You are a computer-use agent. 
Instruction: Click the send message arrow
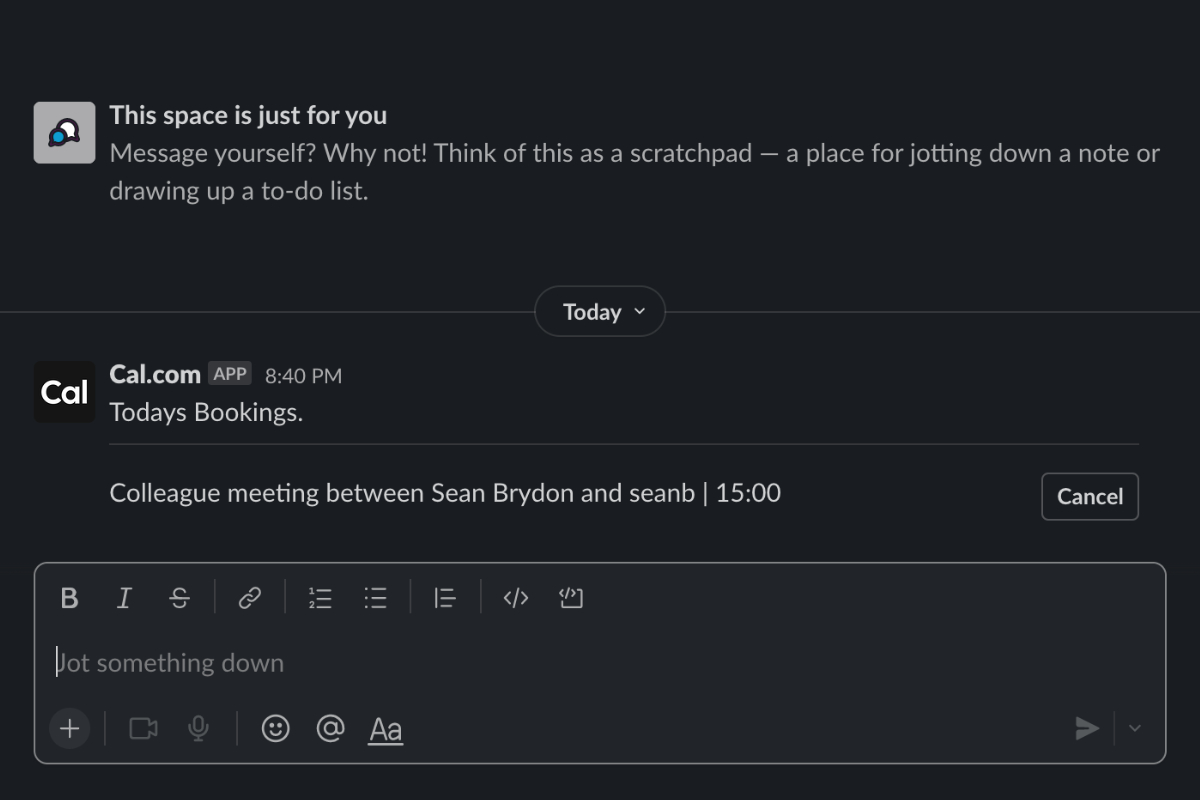click(1087, 728)
